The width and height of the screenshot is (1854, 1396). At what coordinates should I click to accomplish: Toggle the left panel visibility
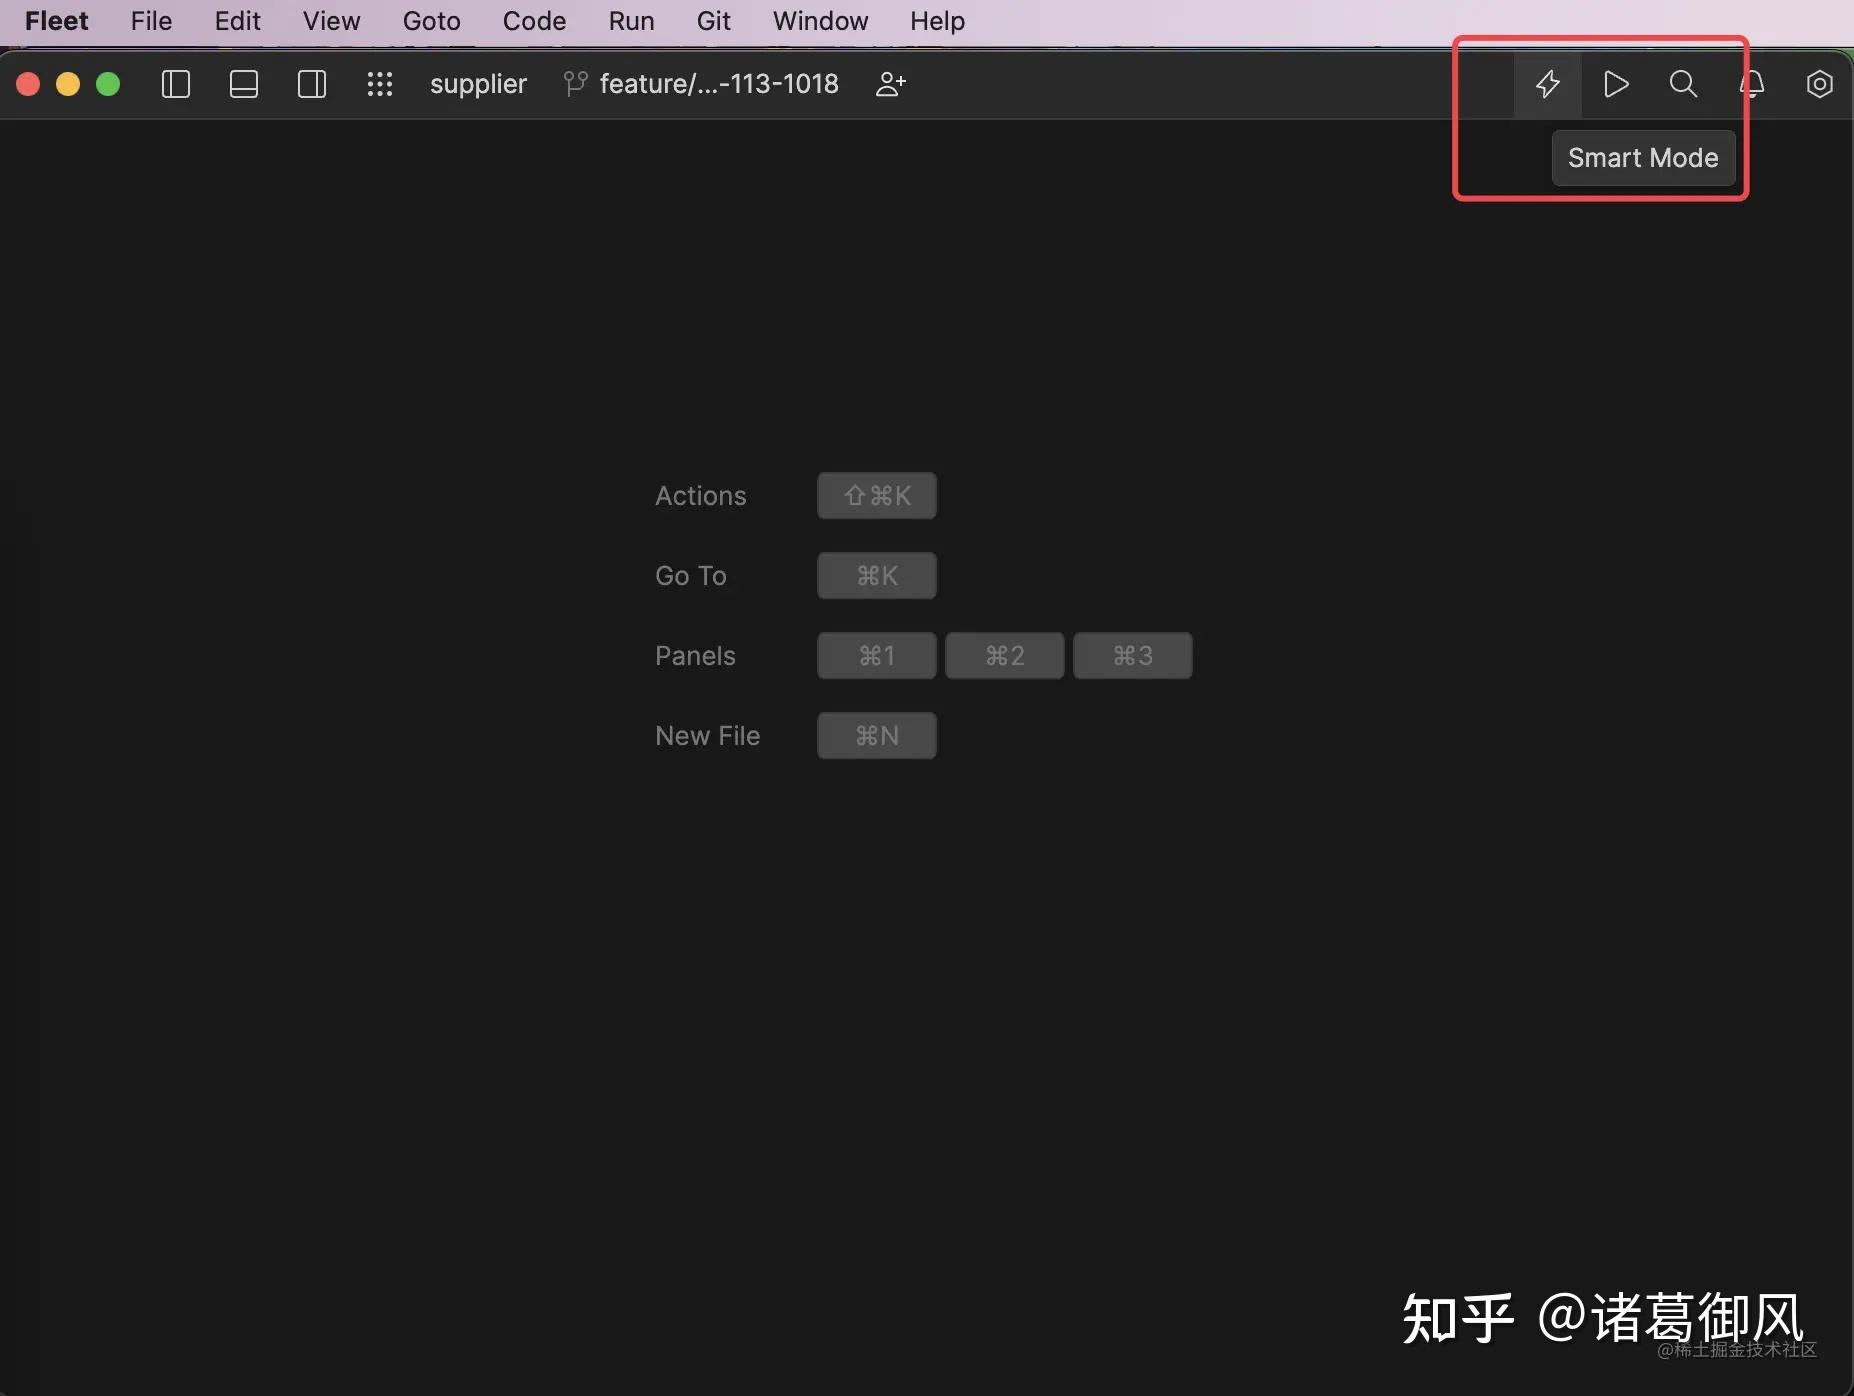(175, 84)
